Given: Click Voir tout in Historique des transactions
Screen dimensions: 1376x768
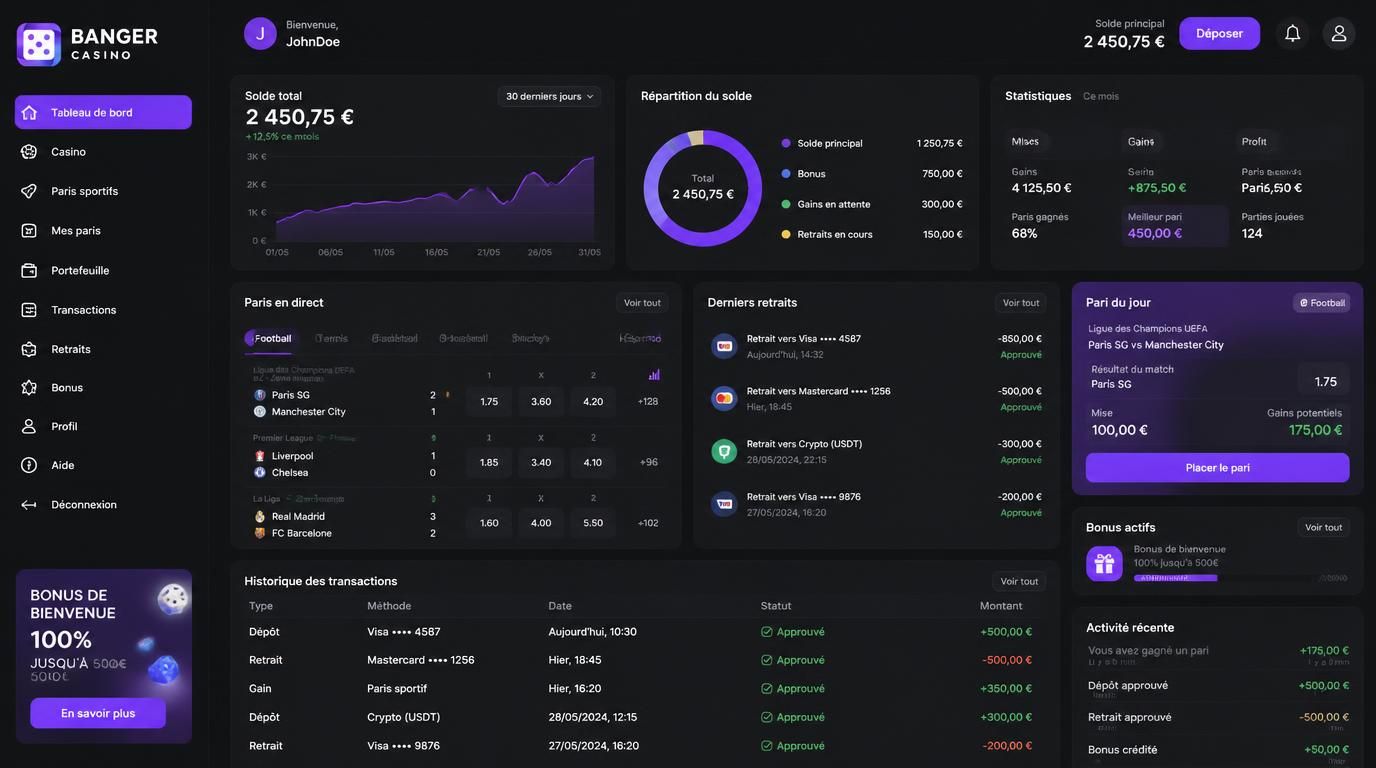Looking at the screenshot, I should [1019, 581].
